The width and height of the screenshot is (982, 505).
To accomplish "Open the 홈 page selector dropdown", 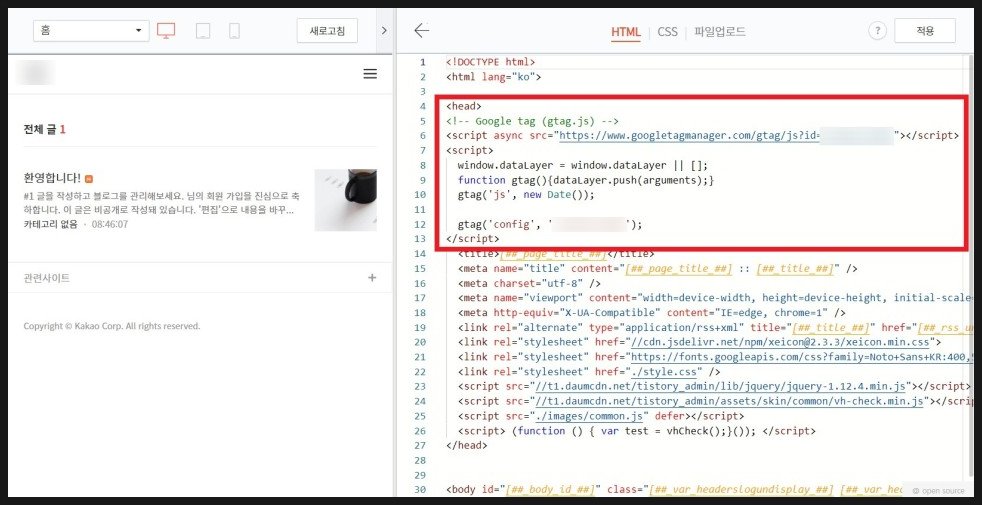I will click(x=91, y=31).
